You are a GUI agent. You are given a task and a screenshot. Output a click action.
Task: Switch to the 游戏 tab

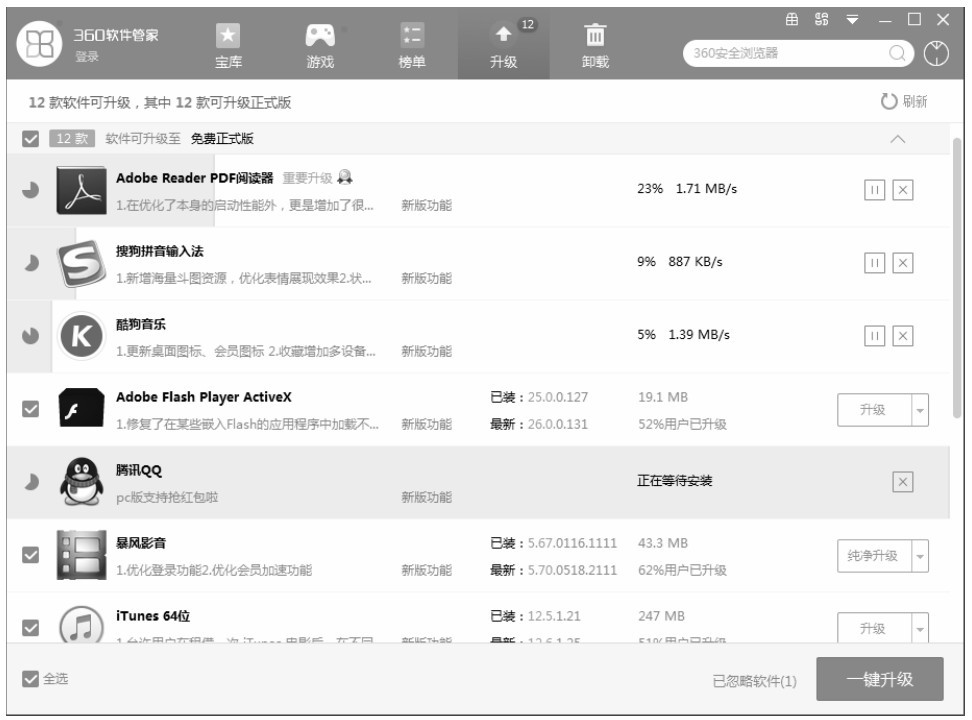click(320, 45)
